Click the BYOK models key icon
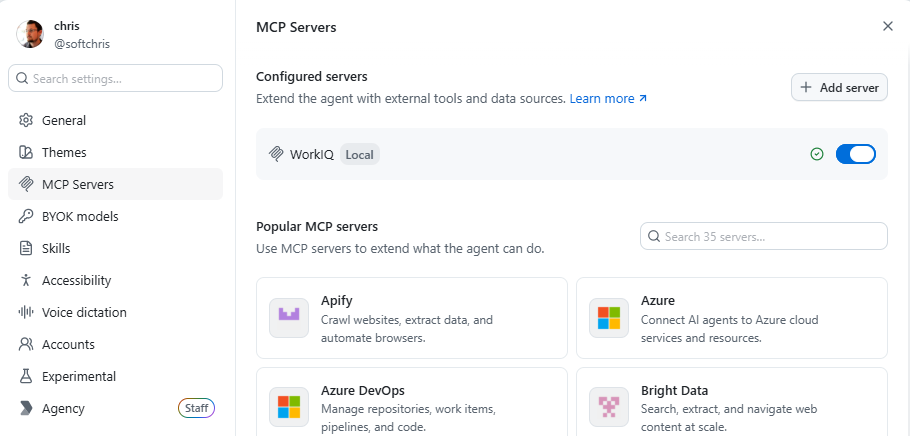 [26, 217]
